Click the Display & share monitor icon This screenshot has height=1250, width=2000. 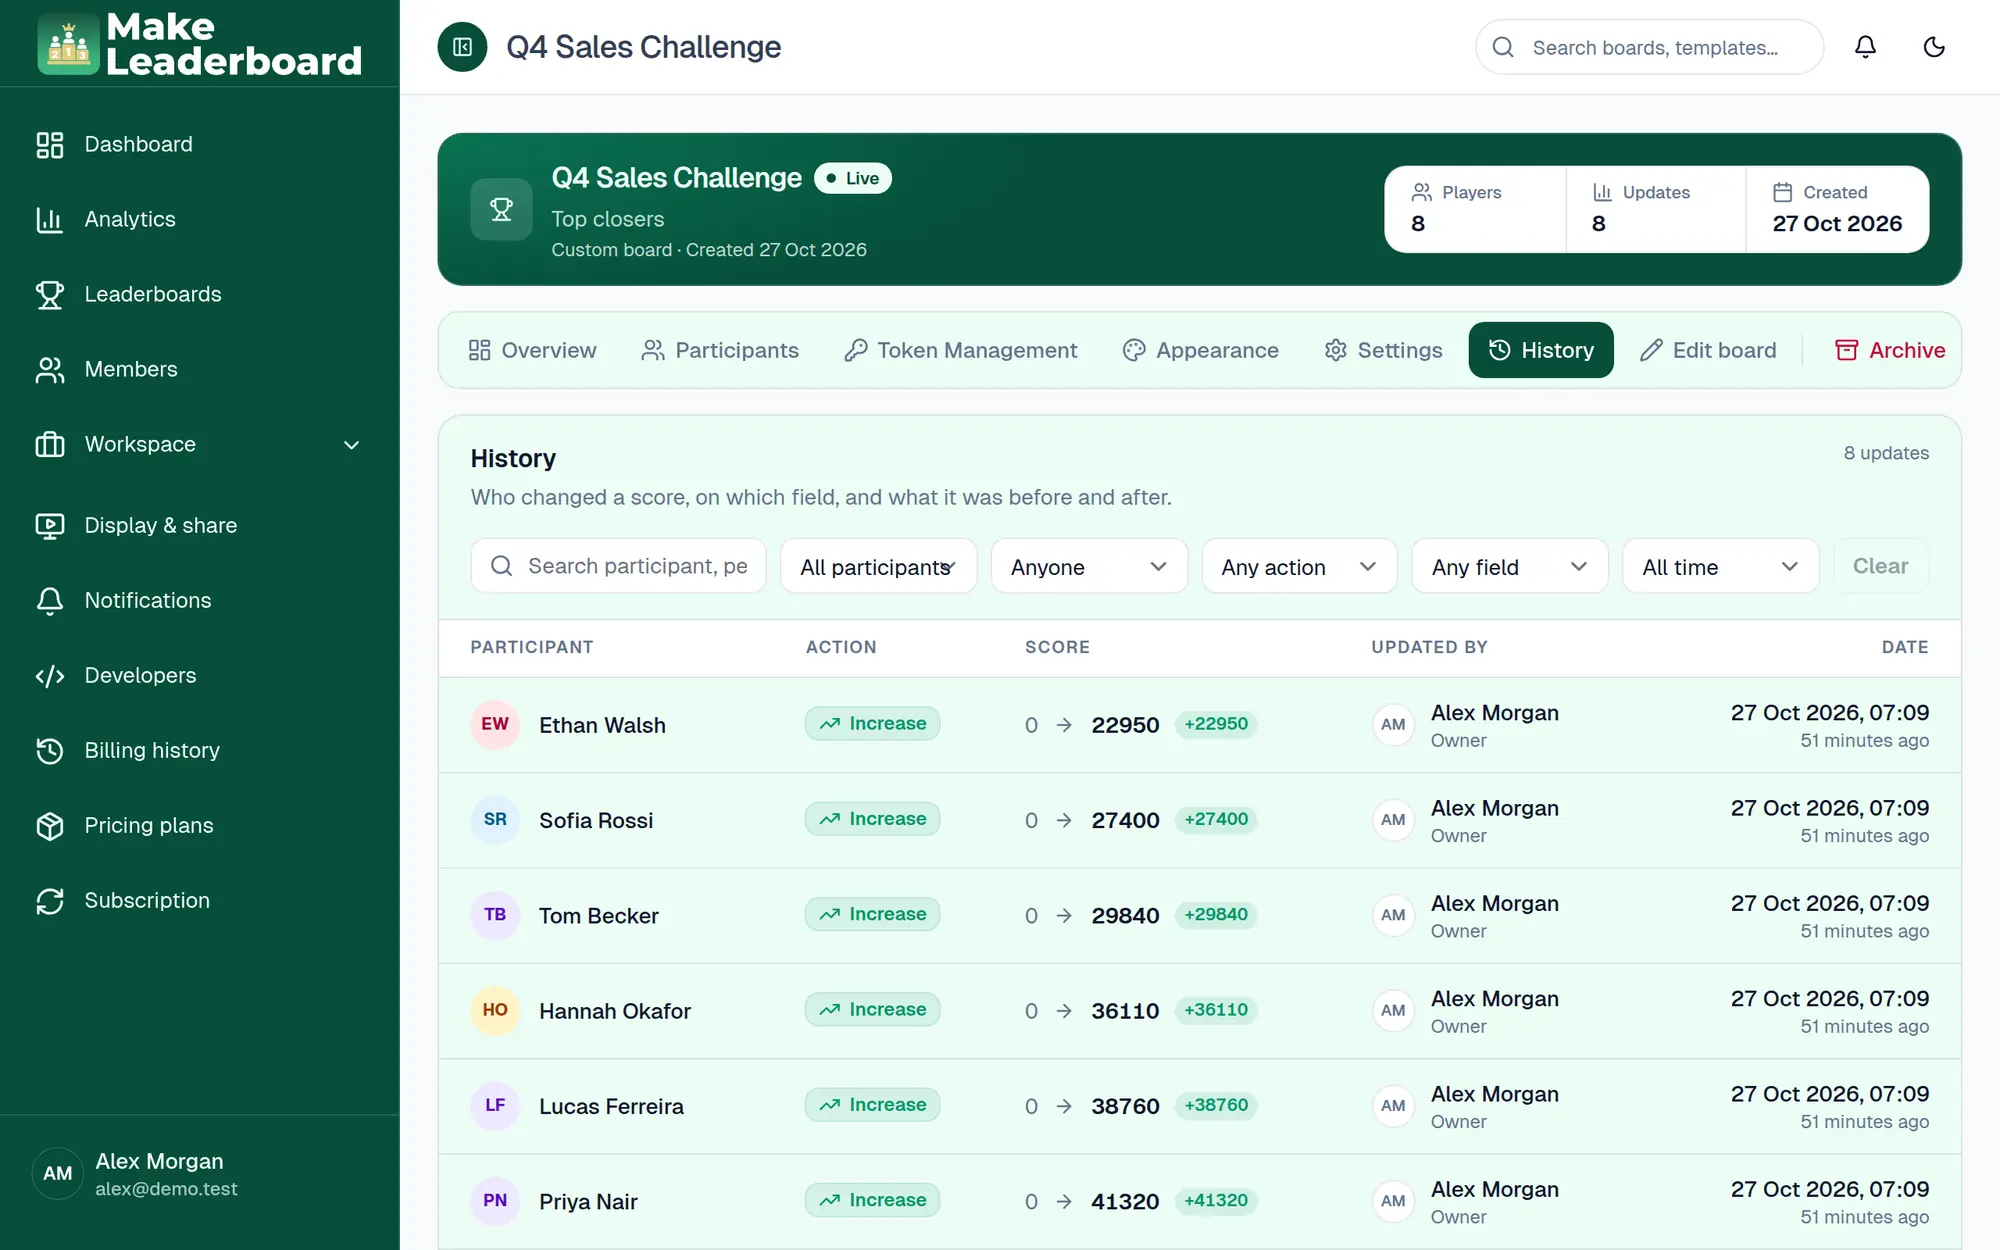(50, 526)
